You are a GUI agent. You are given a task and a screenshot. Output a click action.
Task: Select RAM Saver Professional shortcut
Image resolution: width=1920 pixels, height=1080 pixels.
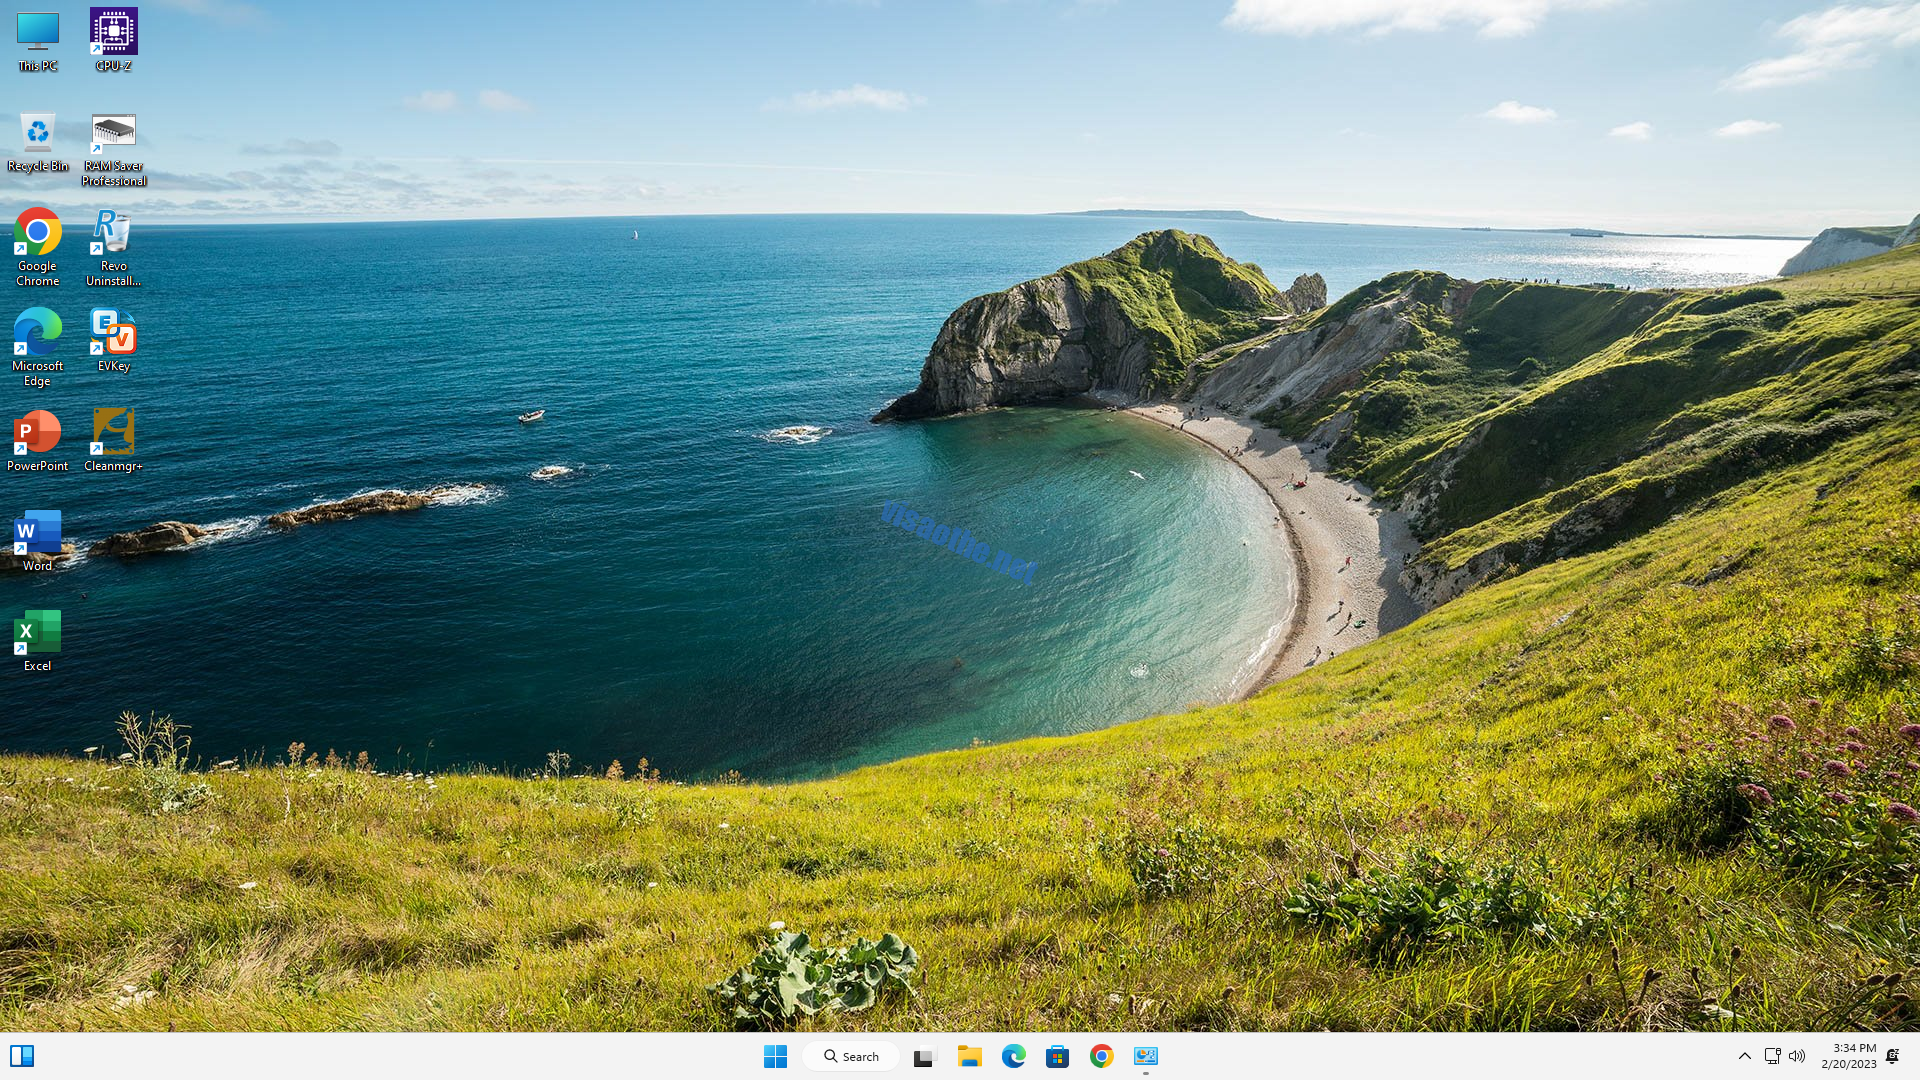[x=113, y=149]
